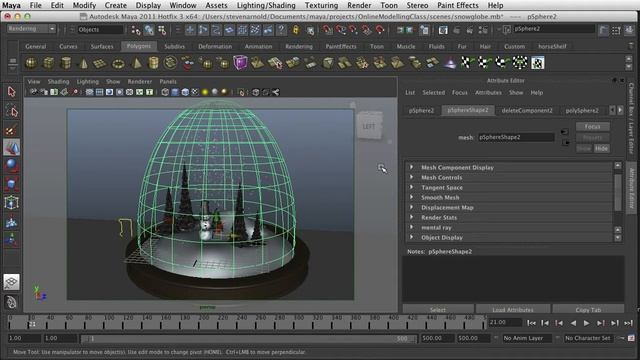The width and height of the screenshot is (640, 360).
Task: Open the Create menu
Action: coord(116,5)
